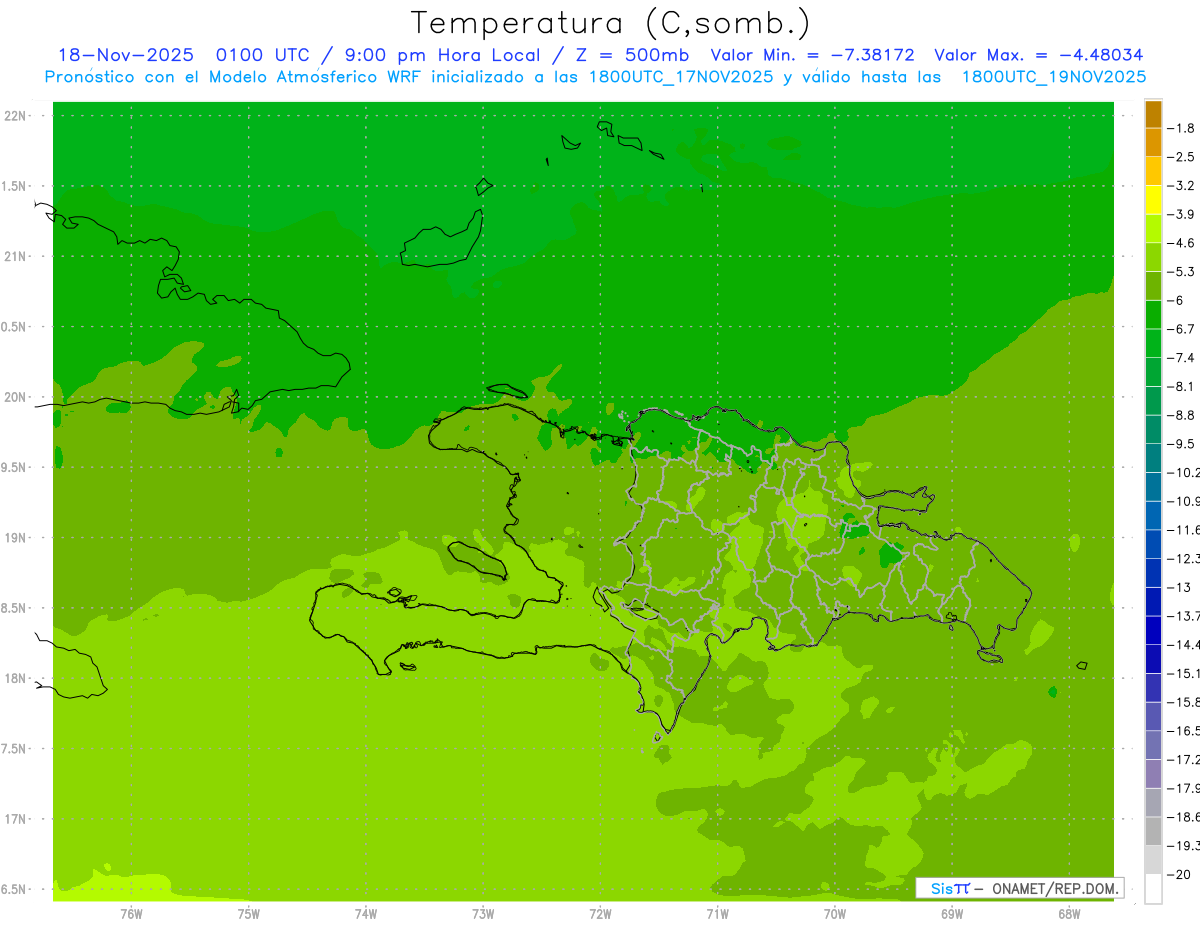Click the color bar label "-9.5"
Image resolution: width=1200 pixels, height=927 pixels.
pos(1183,443)
